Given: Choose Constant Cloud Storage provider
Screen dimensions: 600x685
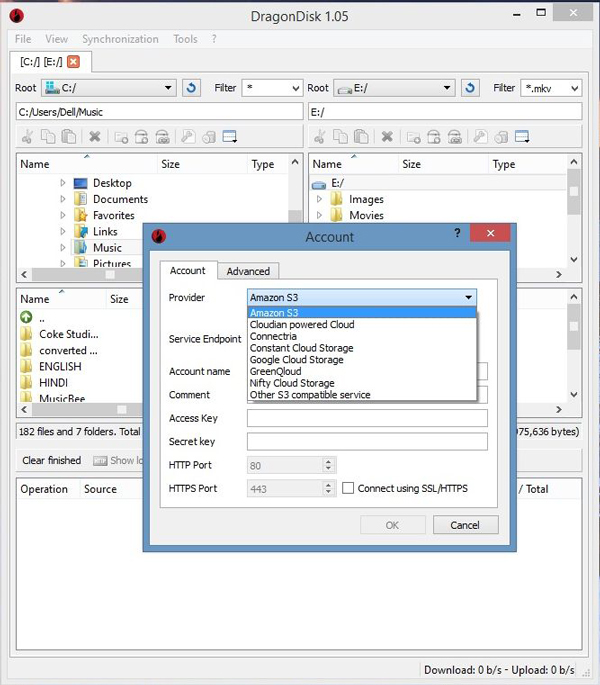Looking at the screenshot, I should [362, 348].
